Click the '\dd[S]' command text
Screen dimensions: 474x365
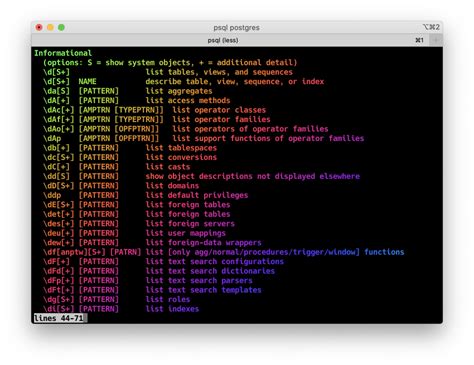click(56, 176)
